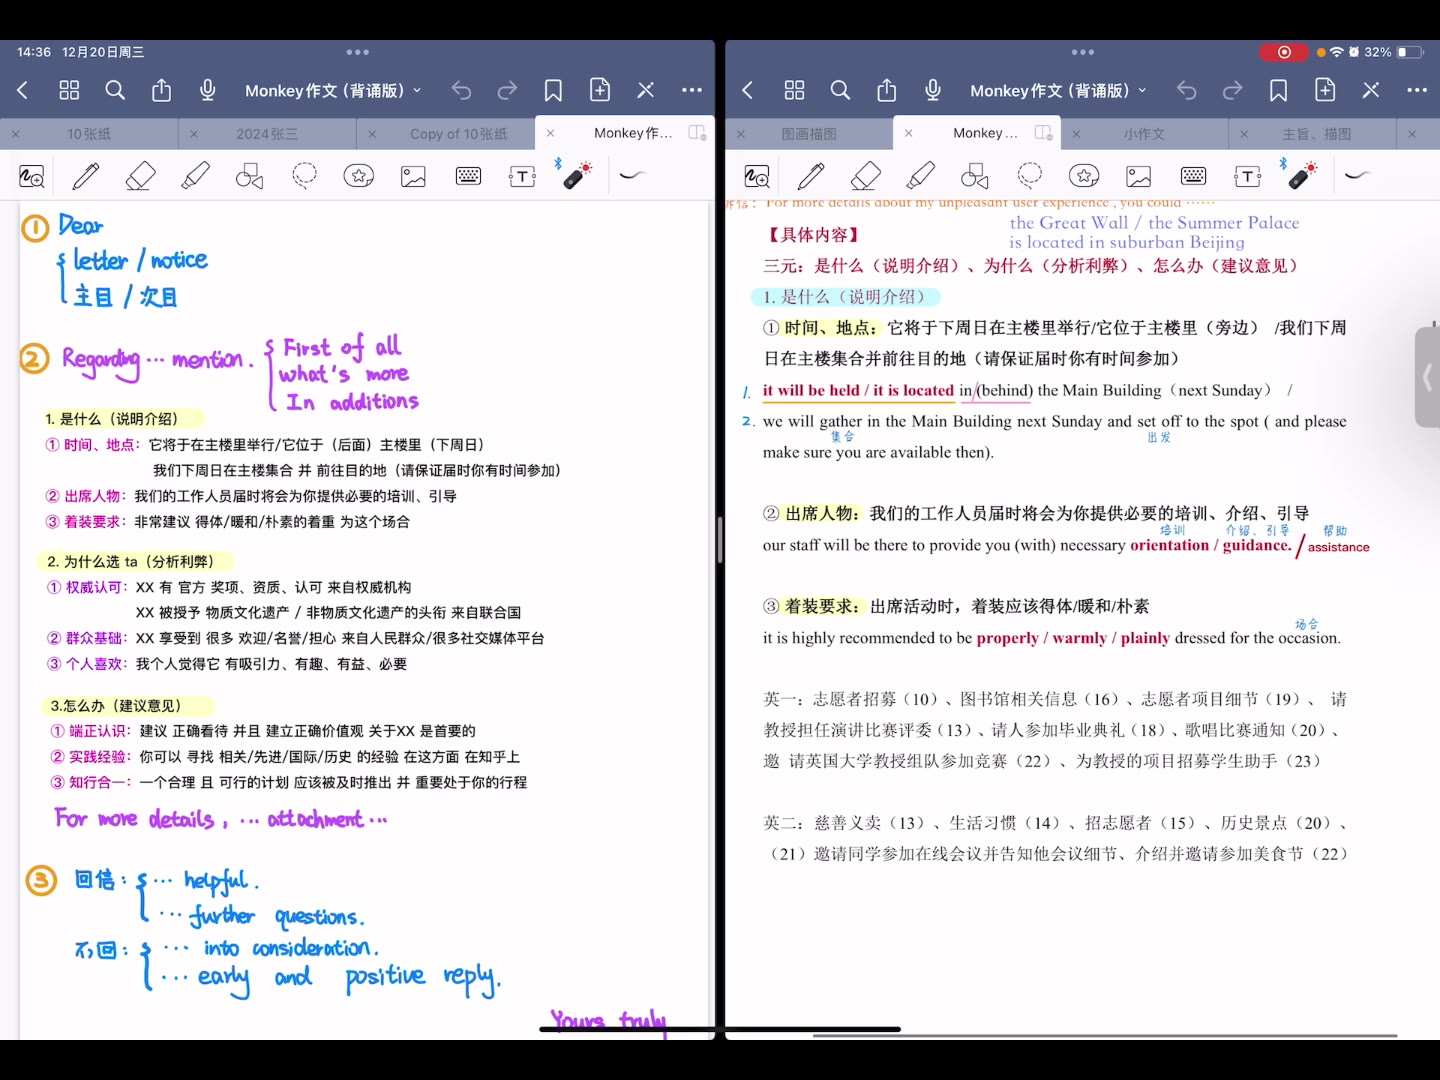The width and height of the screenshot is (1440, 1080).
Task: Switch to the 2024张三 tab
Action: [267, 134]
